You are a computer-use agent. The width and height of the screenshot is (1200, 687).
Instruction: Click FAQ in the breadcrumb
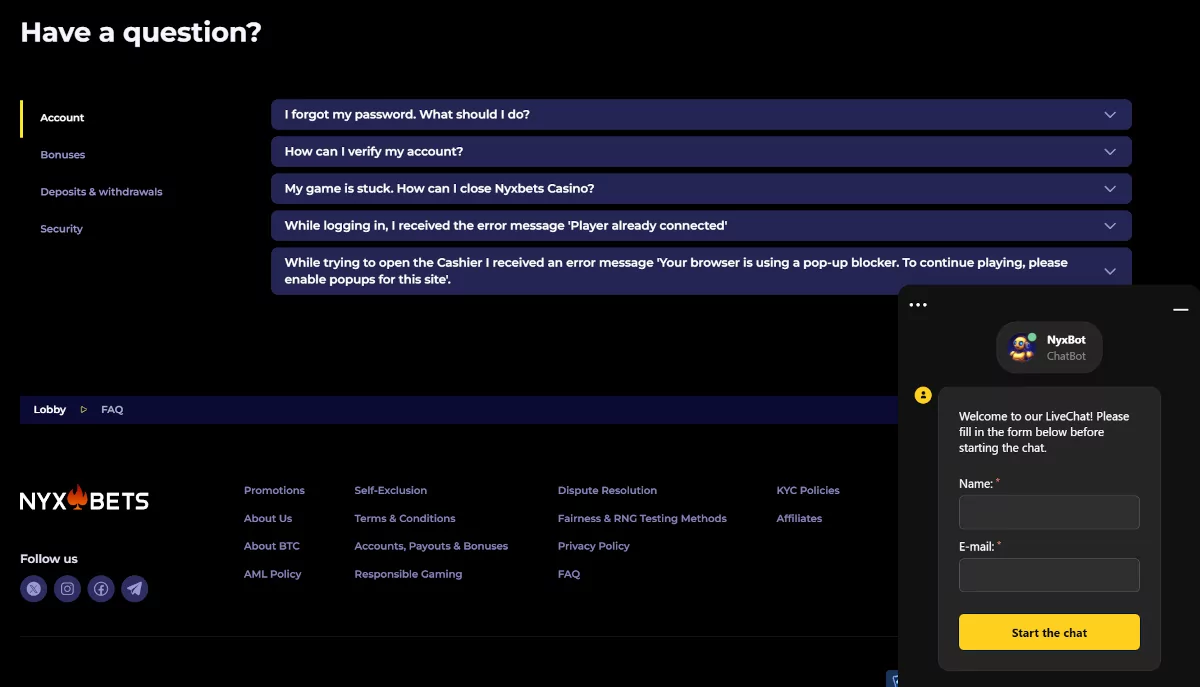coord(112,410)
